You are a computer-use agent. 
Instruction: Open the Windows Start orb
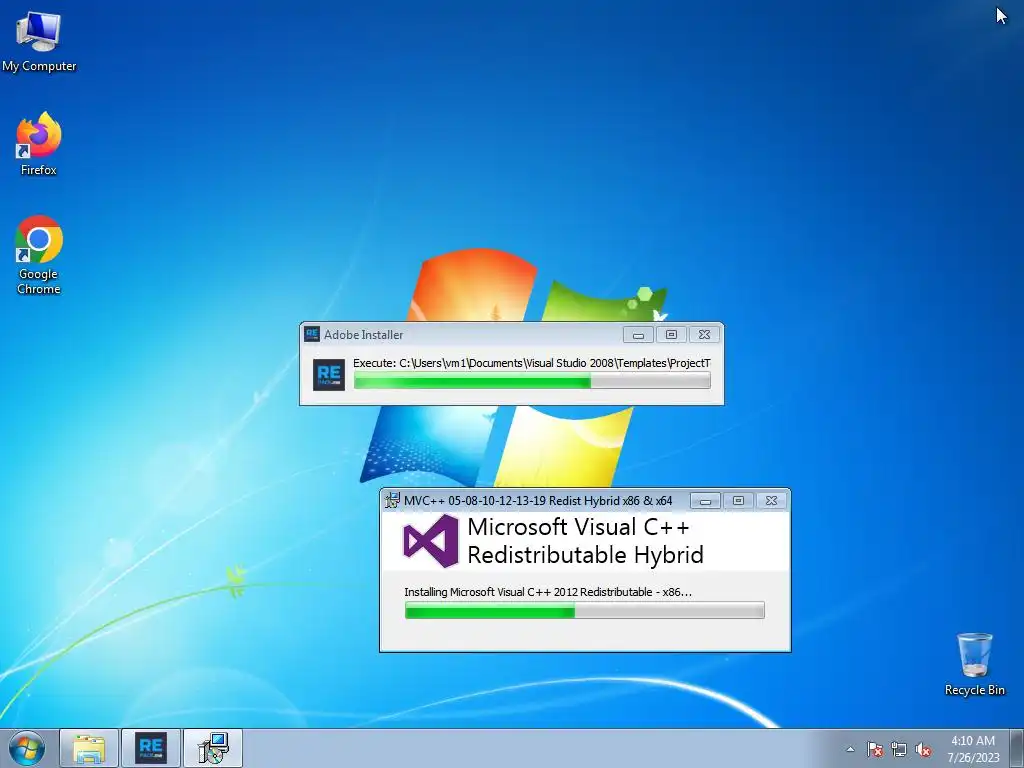click(x=27, y=748)
